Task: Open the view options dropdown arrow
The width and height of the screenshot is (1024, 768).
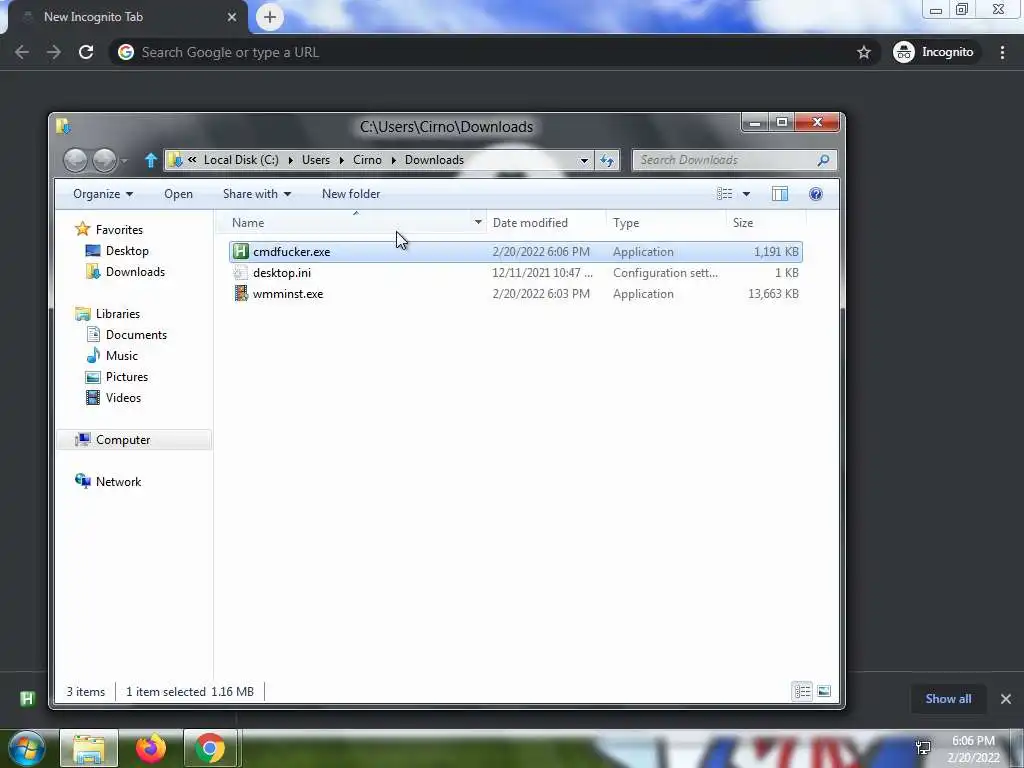Action: coord(746,194)
